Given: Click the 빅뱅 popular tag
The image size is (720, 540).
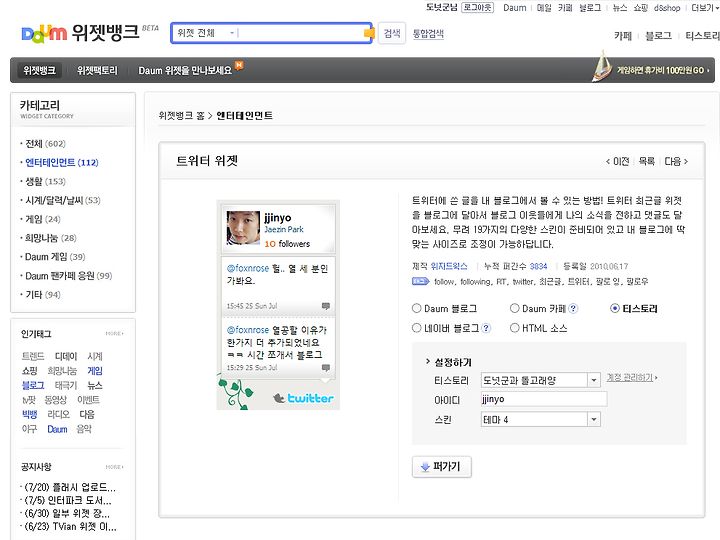Looking at the screenshot, I should click(x=29, y=414).
